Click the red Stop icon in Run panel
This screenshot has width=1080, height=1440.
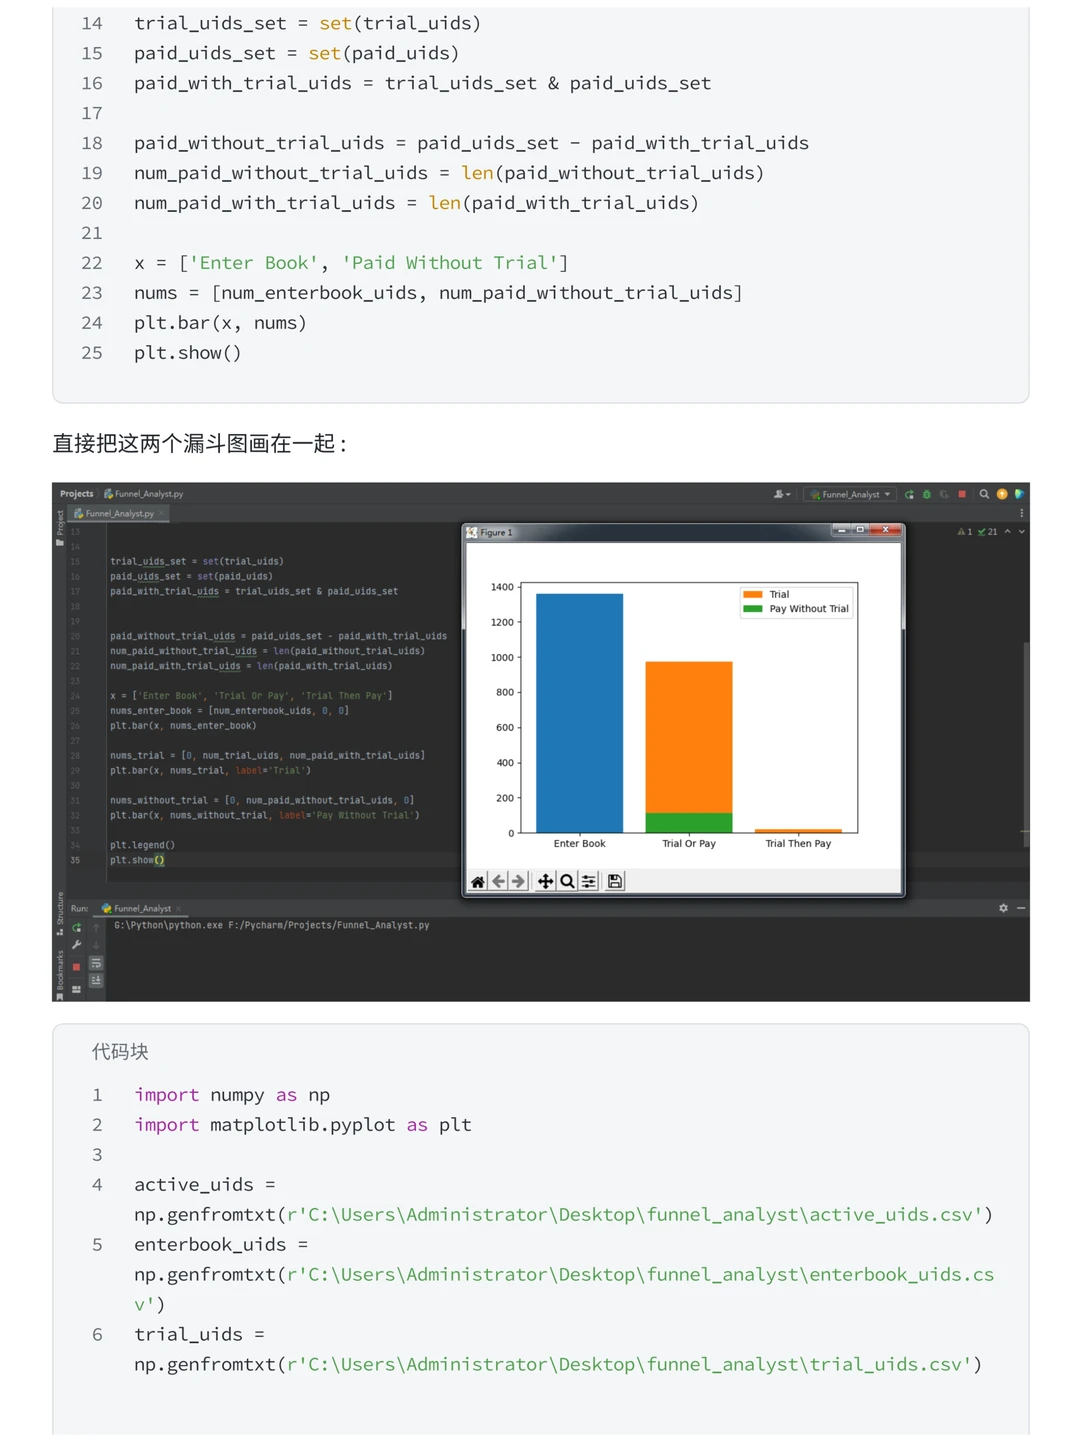pyautogui.click(x=77, y=967)
